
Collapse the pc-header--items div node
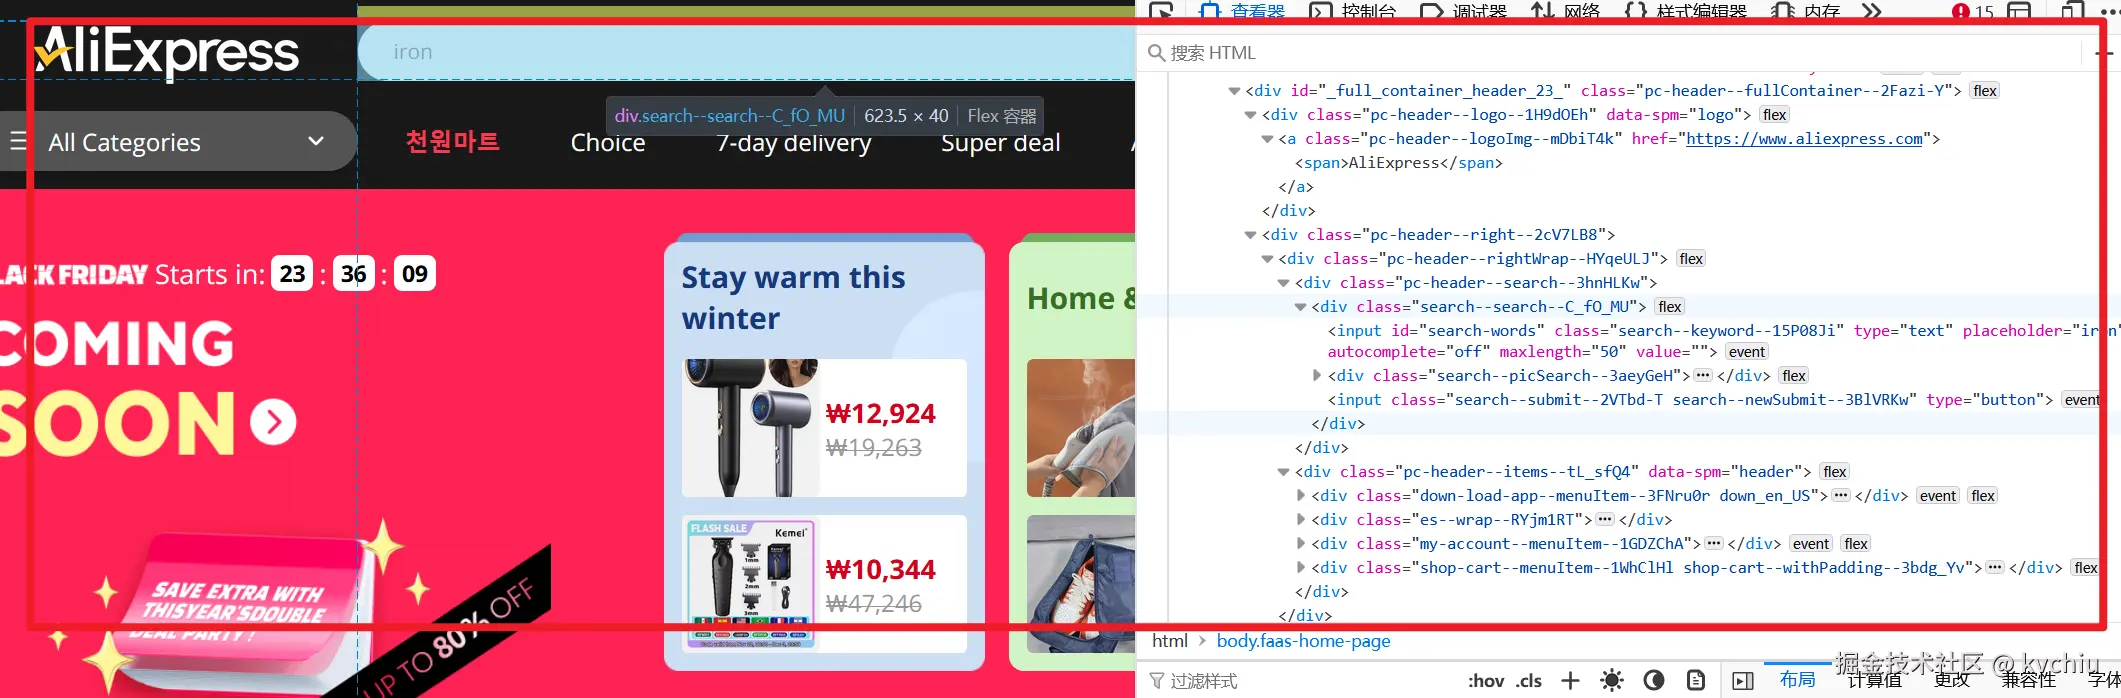coord(1284,472)
